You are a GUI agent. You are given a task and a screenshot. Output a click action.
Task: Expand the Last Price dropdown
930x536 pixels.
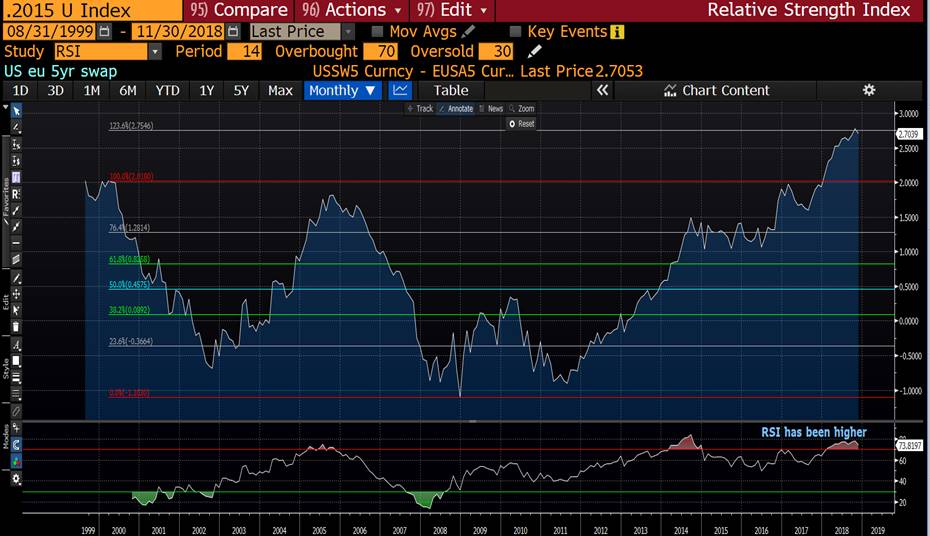(348, 32)
